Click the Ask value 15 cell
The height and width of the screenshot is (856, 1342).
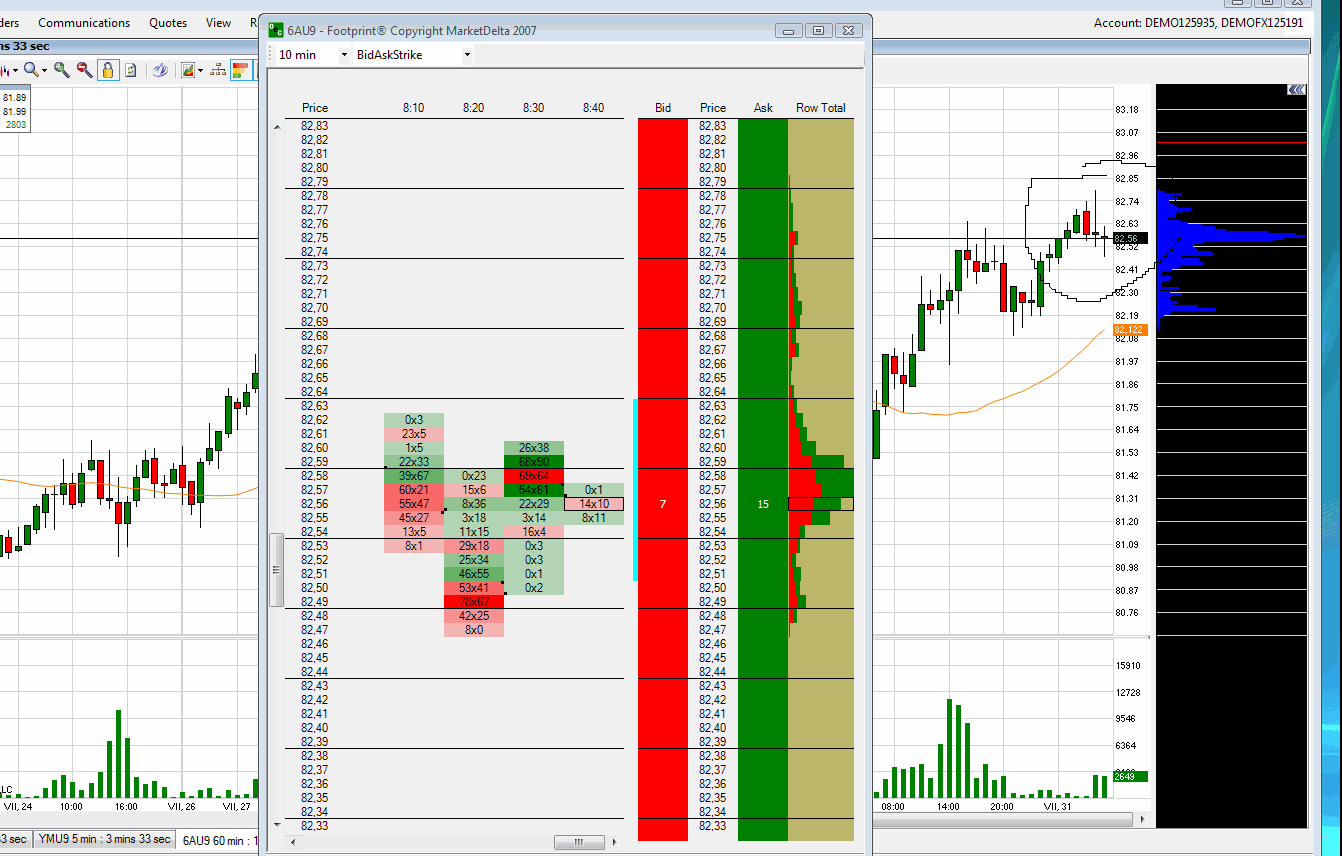763,504
